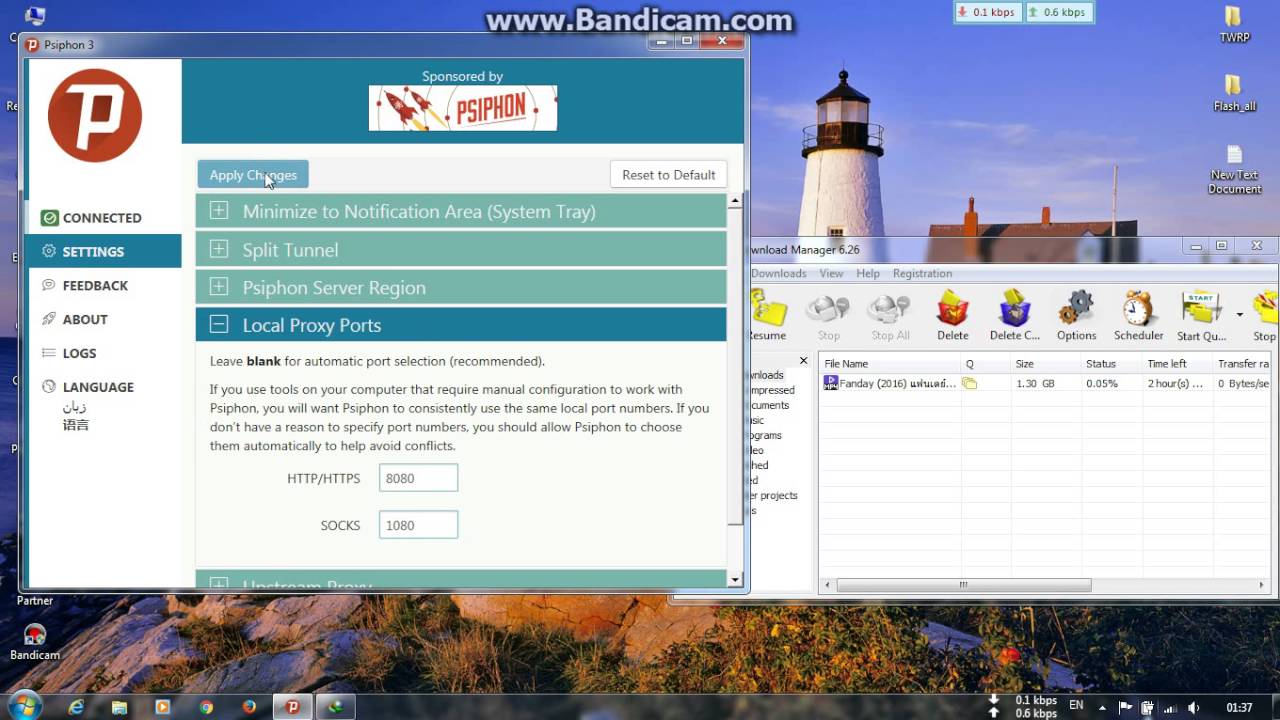Sort downloads by the File Name column
This screenshot has width=1280, height=720.
[890, 364]
